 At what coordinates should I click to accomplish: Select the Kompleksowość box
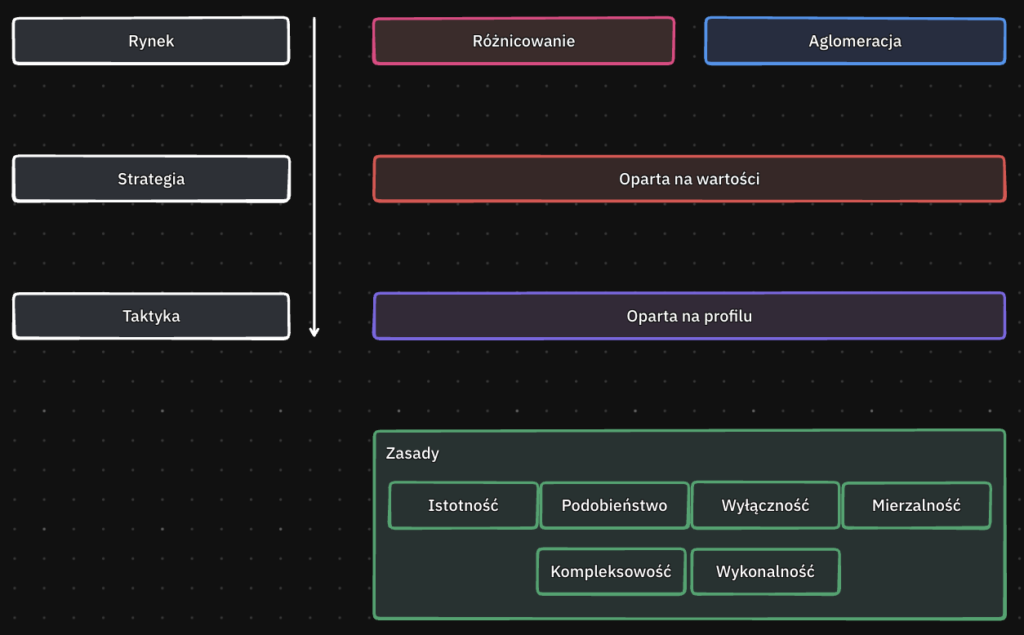point(611,572)
